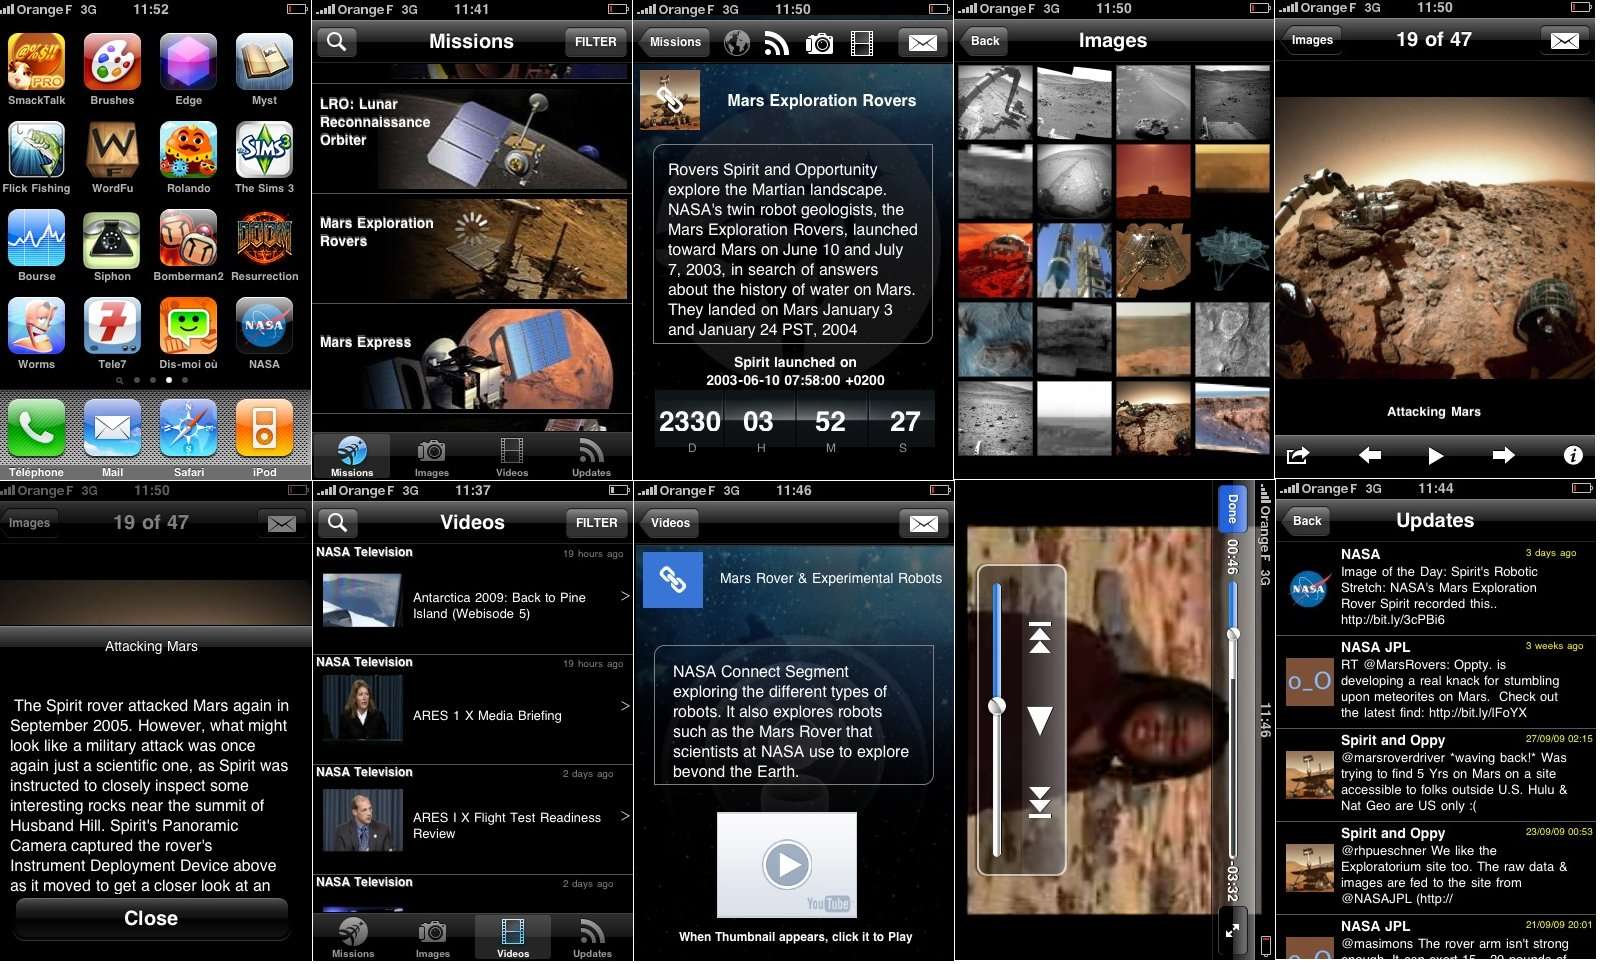This screenshot has height=964, width=1600.
Task: Toggle slideshow play in the image viewer
Action: click(x=1435, y=456)
